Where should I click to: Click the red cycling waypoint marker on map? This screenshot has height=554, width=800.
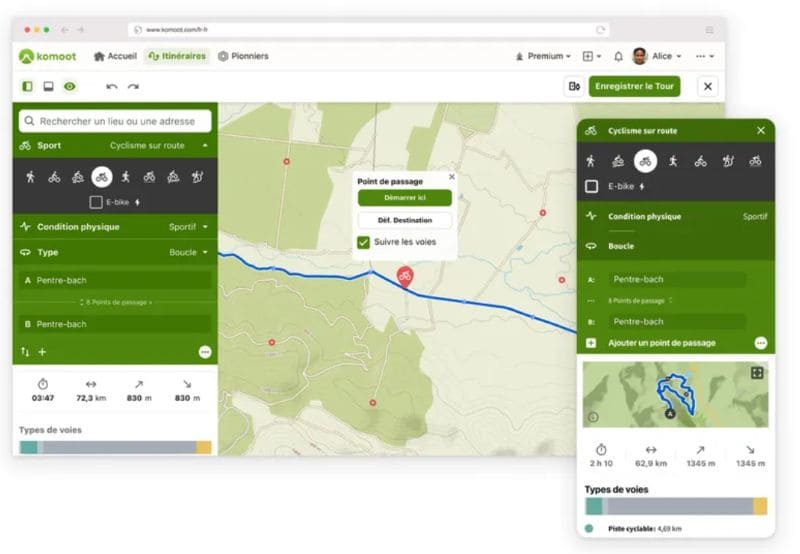click(x=405, y=277)
